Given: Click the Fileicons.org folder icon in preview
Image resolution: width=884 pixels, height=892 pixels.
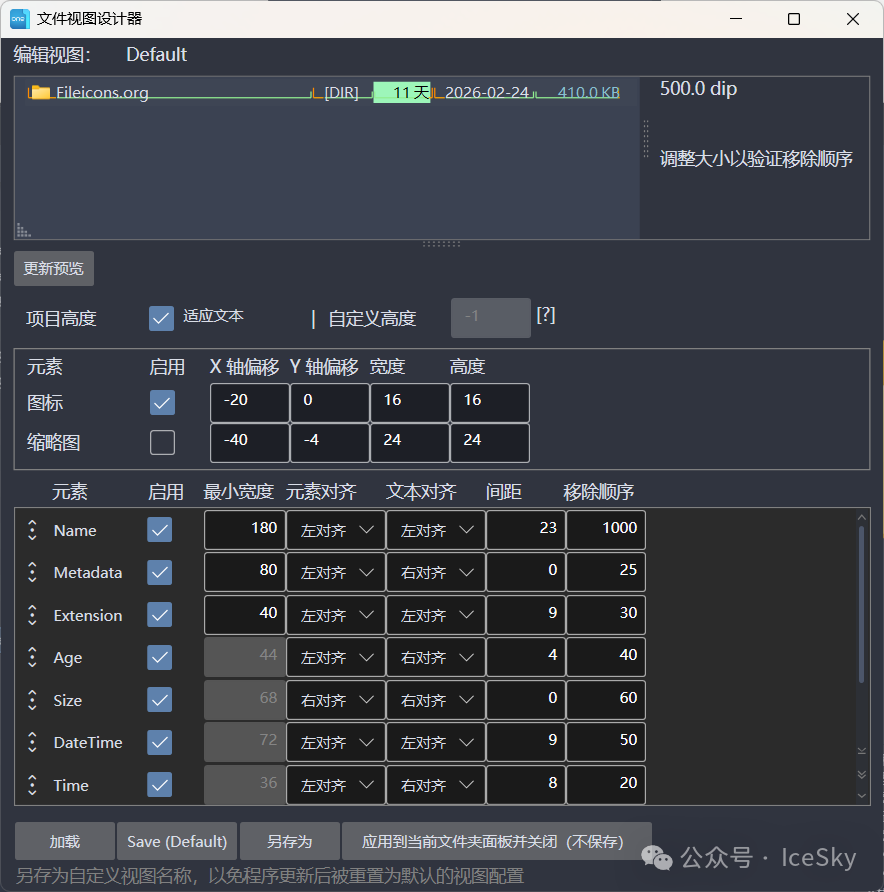Looking at the screenshot, I should 40,93.
